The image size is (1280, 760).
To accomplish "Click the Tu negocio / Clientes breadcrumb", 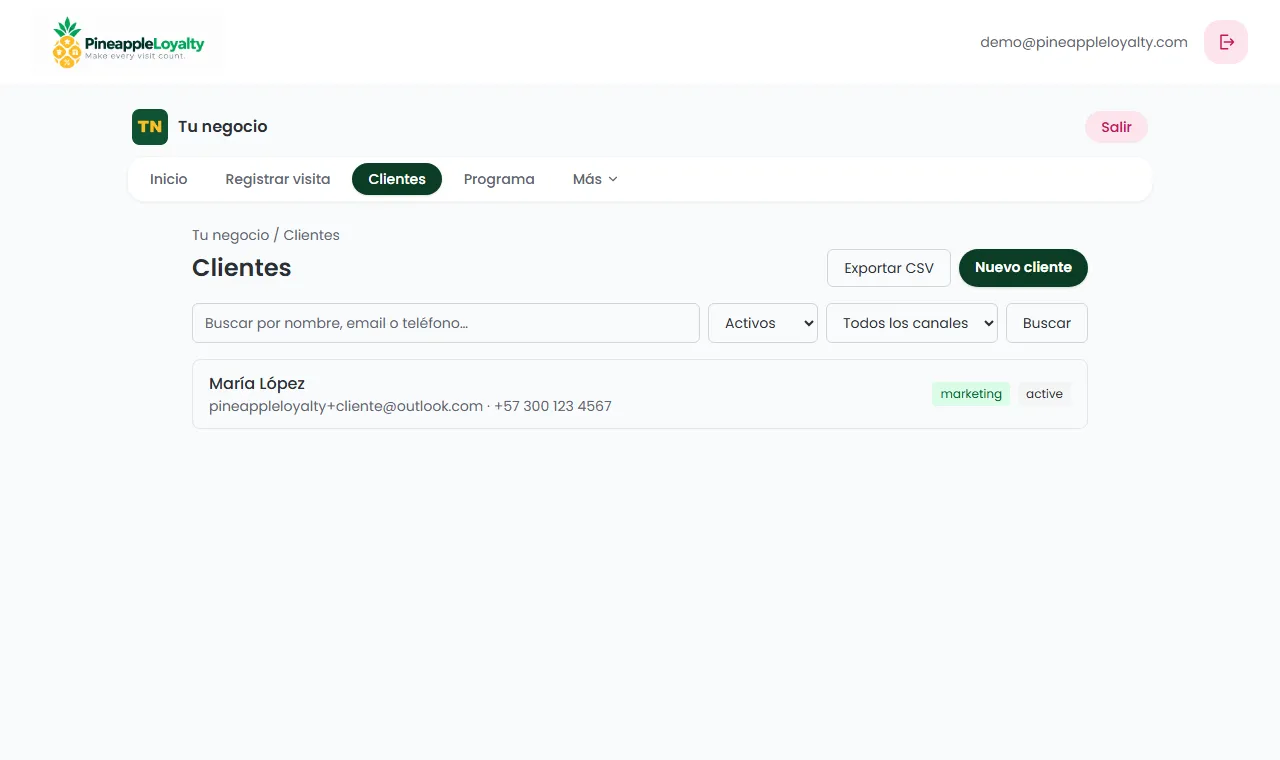I will tap(266, 235).
